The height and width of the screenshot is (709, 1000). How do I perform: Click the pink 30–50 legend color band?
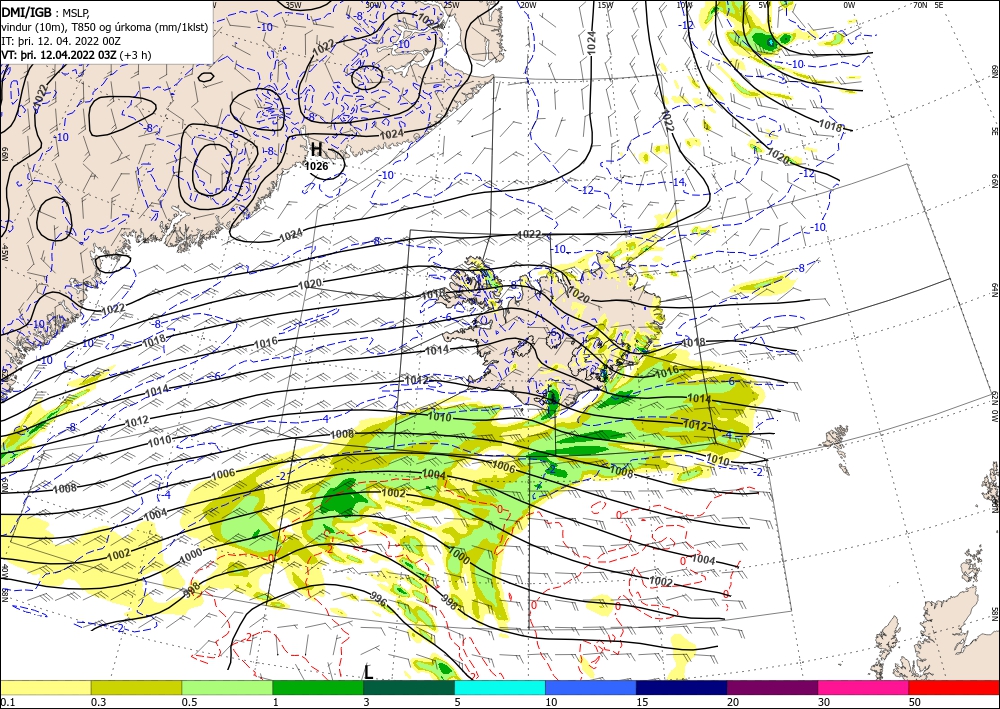[x=864, y=687]
